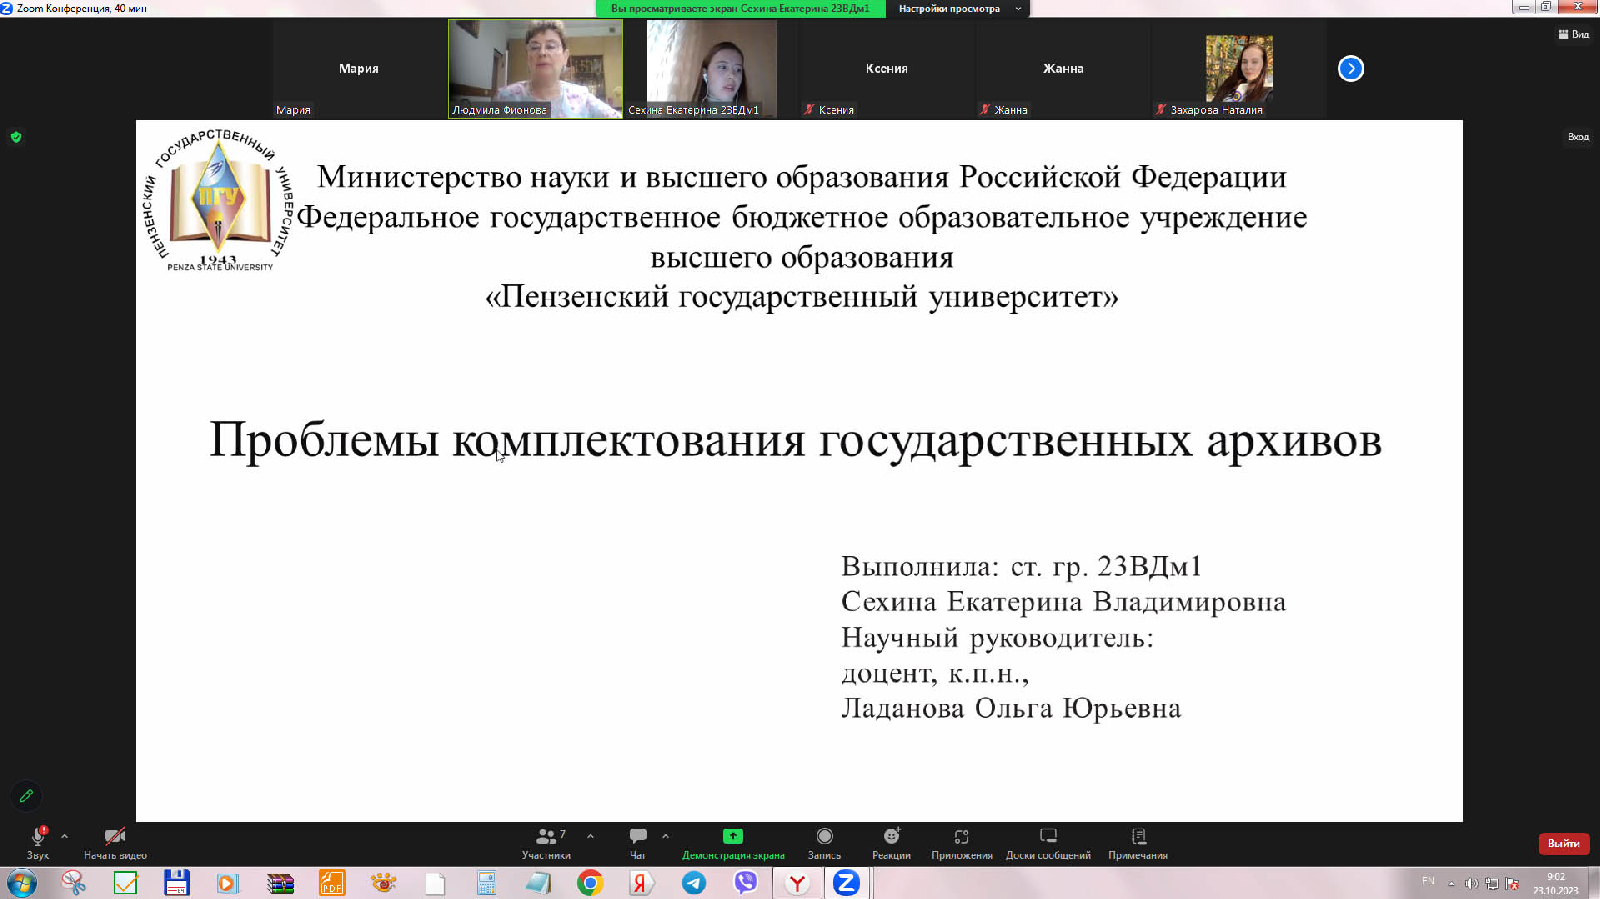
Task: Click the green annotation pencil button
Action: coord(27,796)
